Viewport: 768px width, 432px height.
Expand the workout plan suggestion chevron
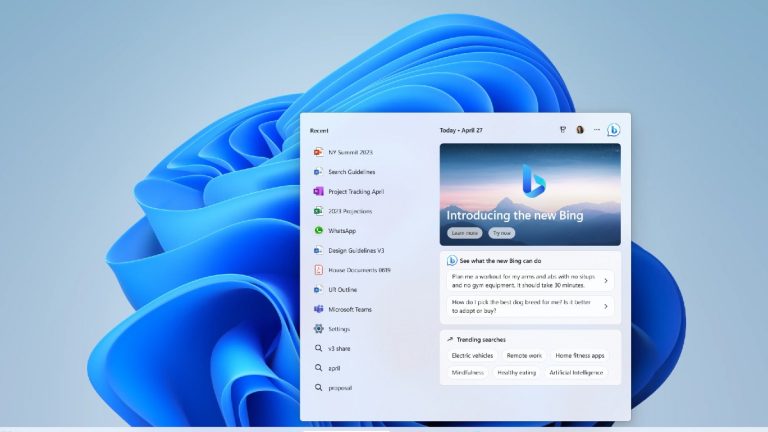point(606,281)
